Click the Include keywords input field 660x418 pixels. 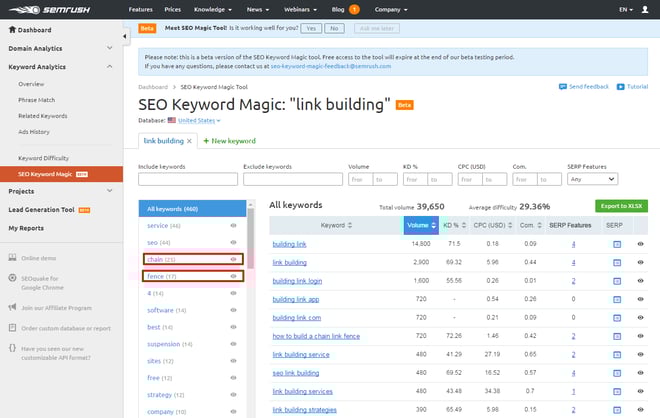pos(187,179)
